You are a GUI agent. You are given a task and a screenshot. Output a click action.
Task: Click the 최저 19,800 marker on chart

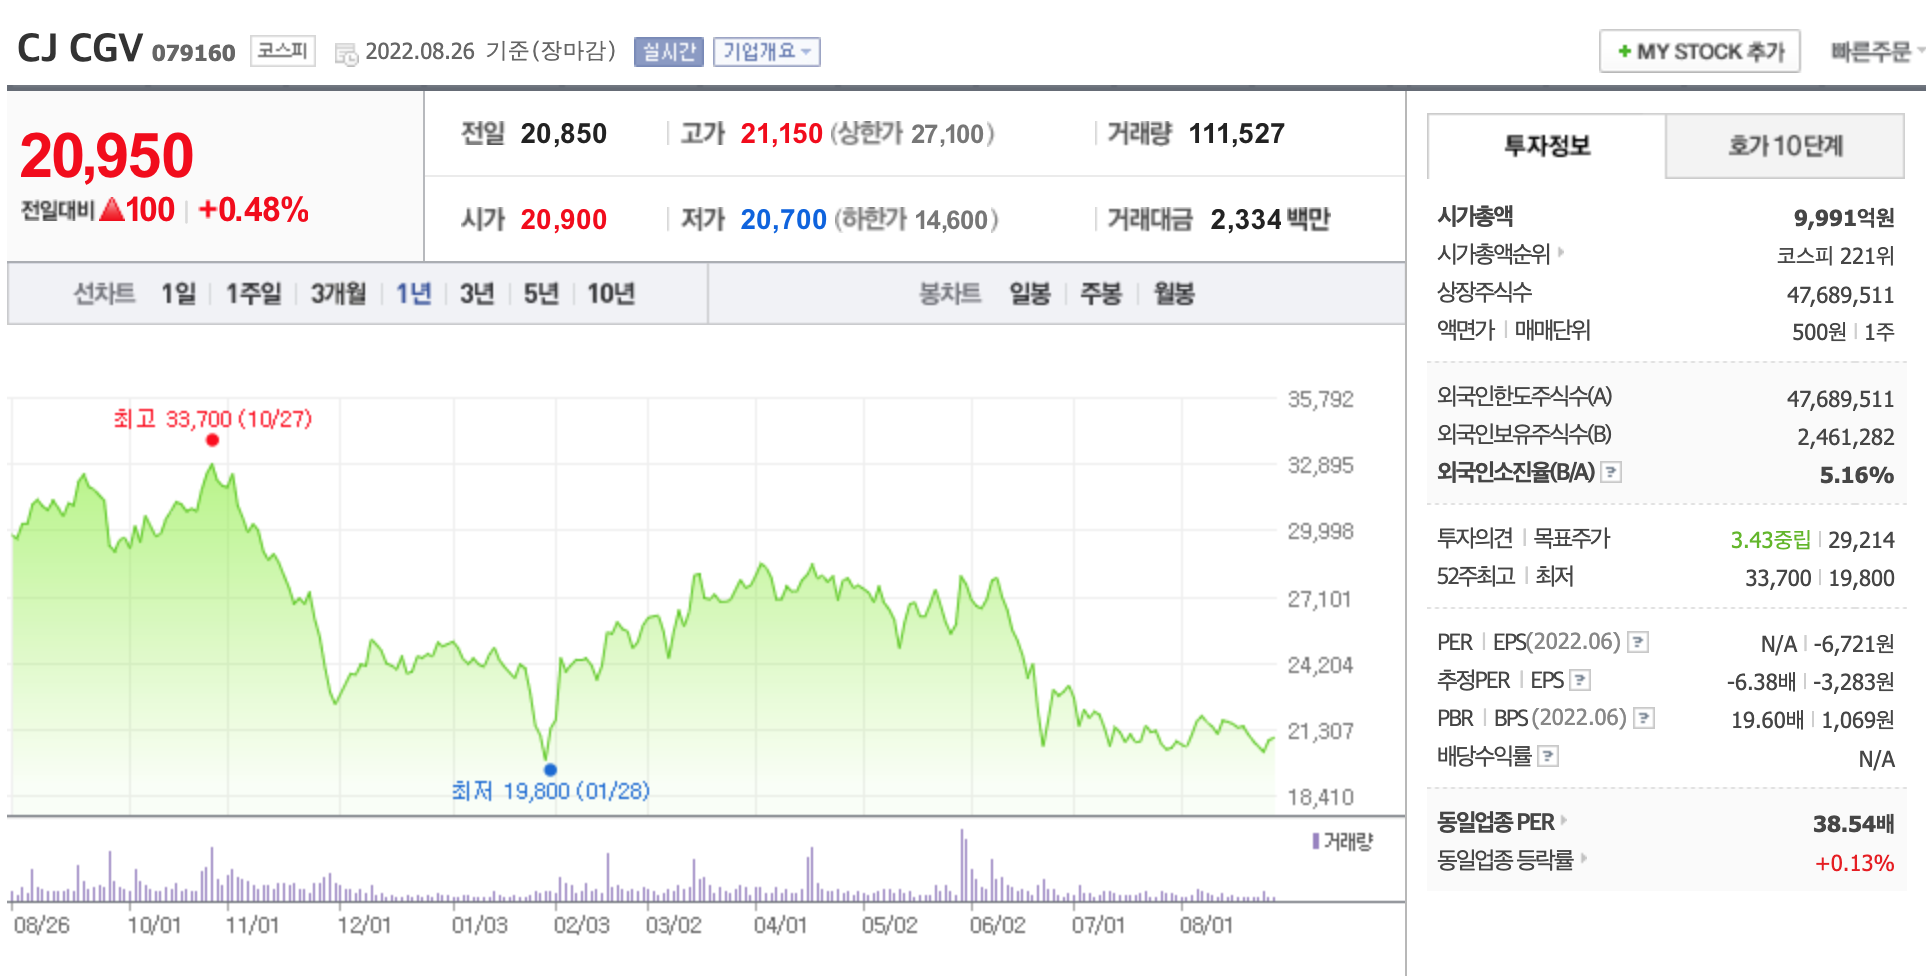pyautogui.click(x=550, y=769)
